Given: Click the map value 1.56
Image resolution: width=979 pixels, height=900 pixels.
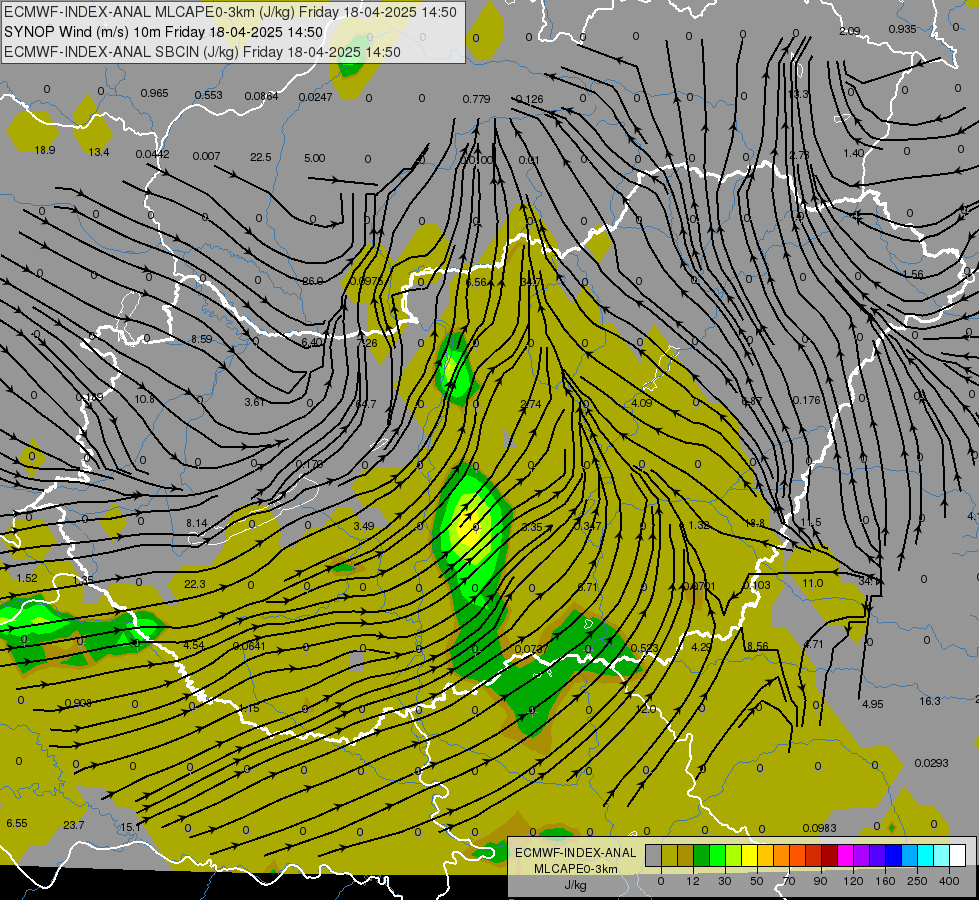Looking at the screenshot, I should coord(913,274).
